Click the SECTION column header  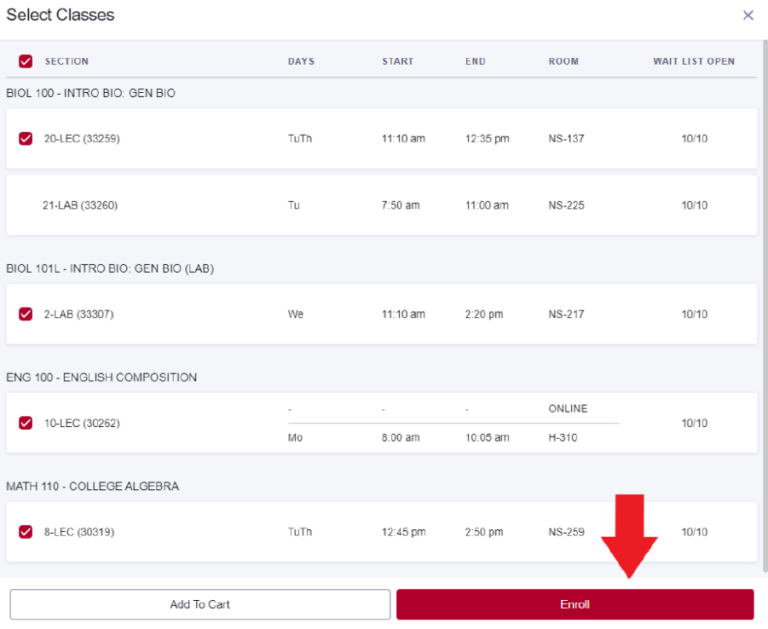pos(66,61)
